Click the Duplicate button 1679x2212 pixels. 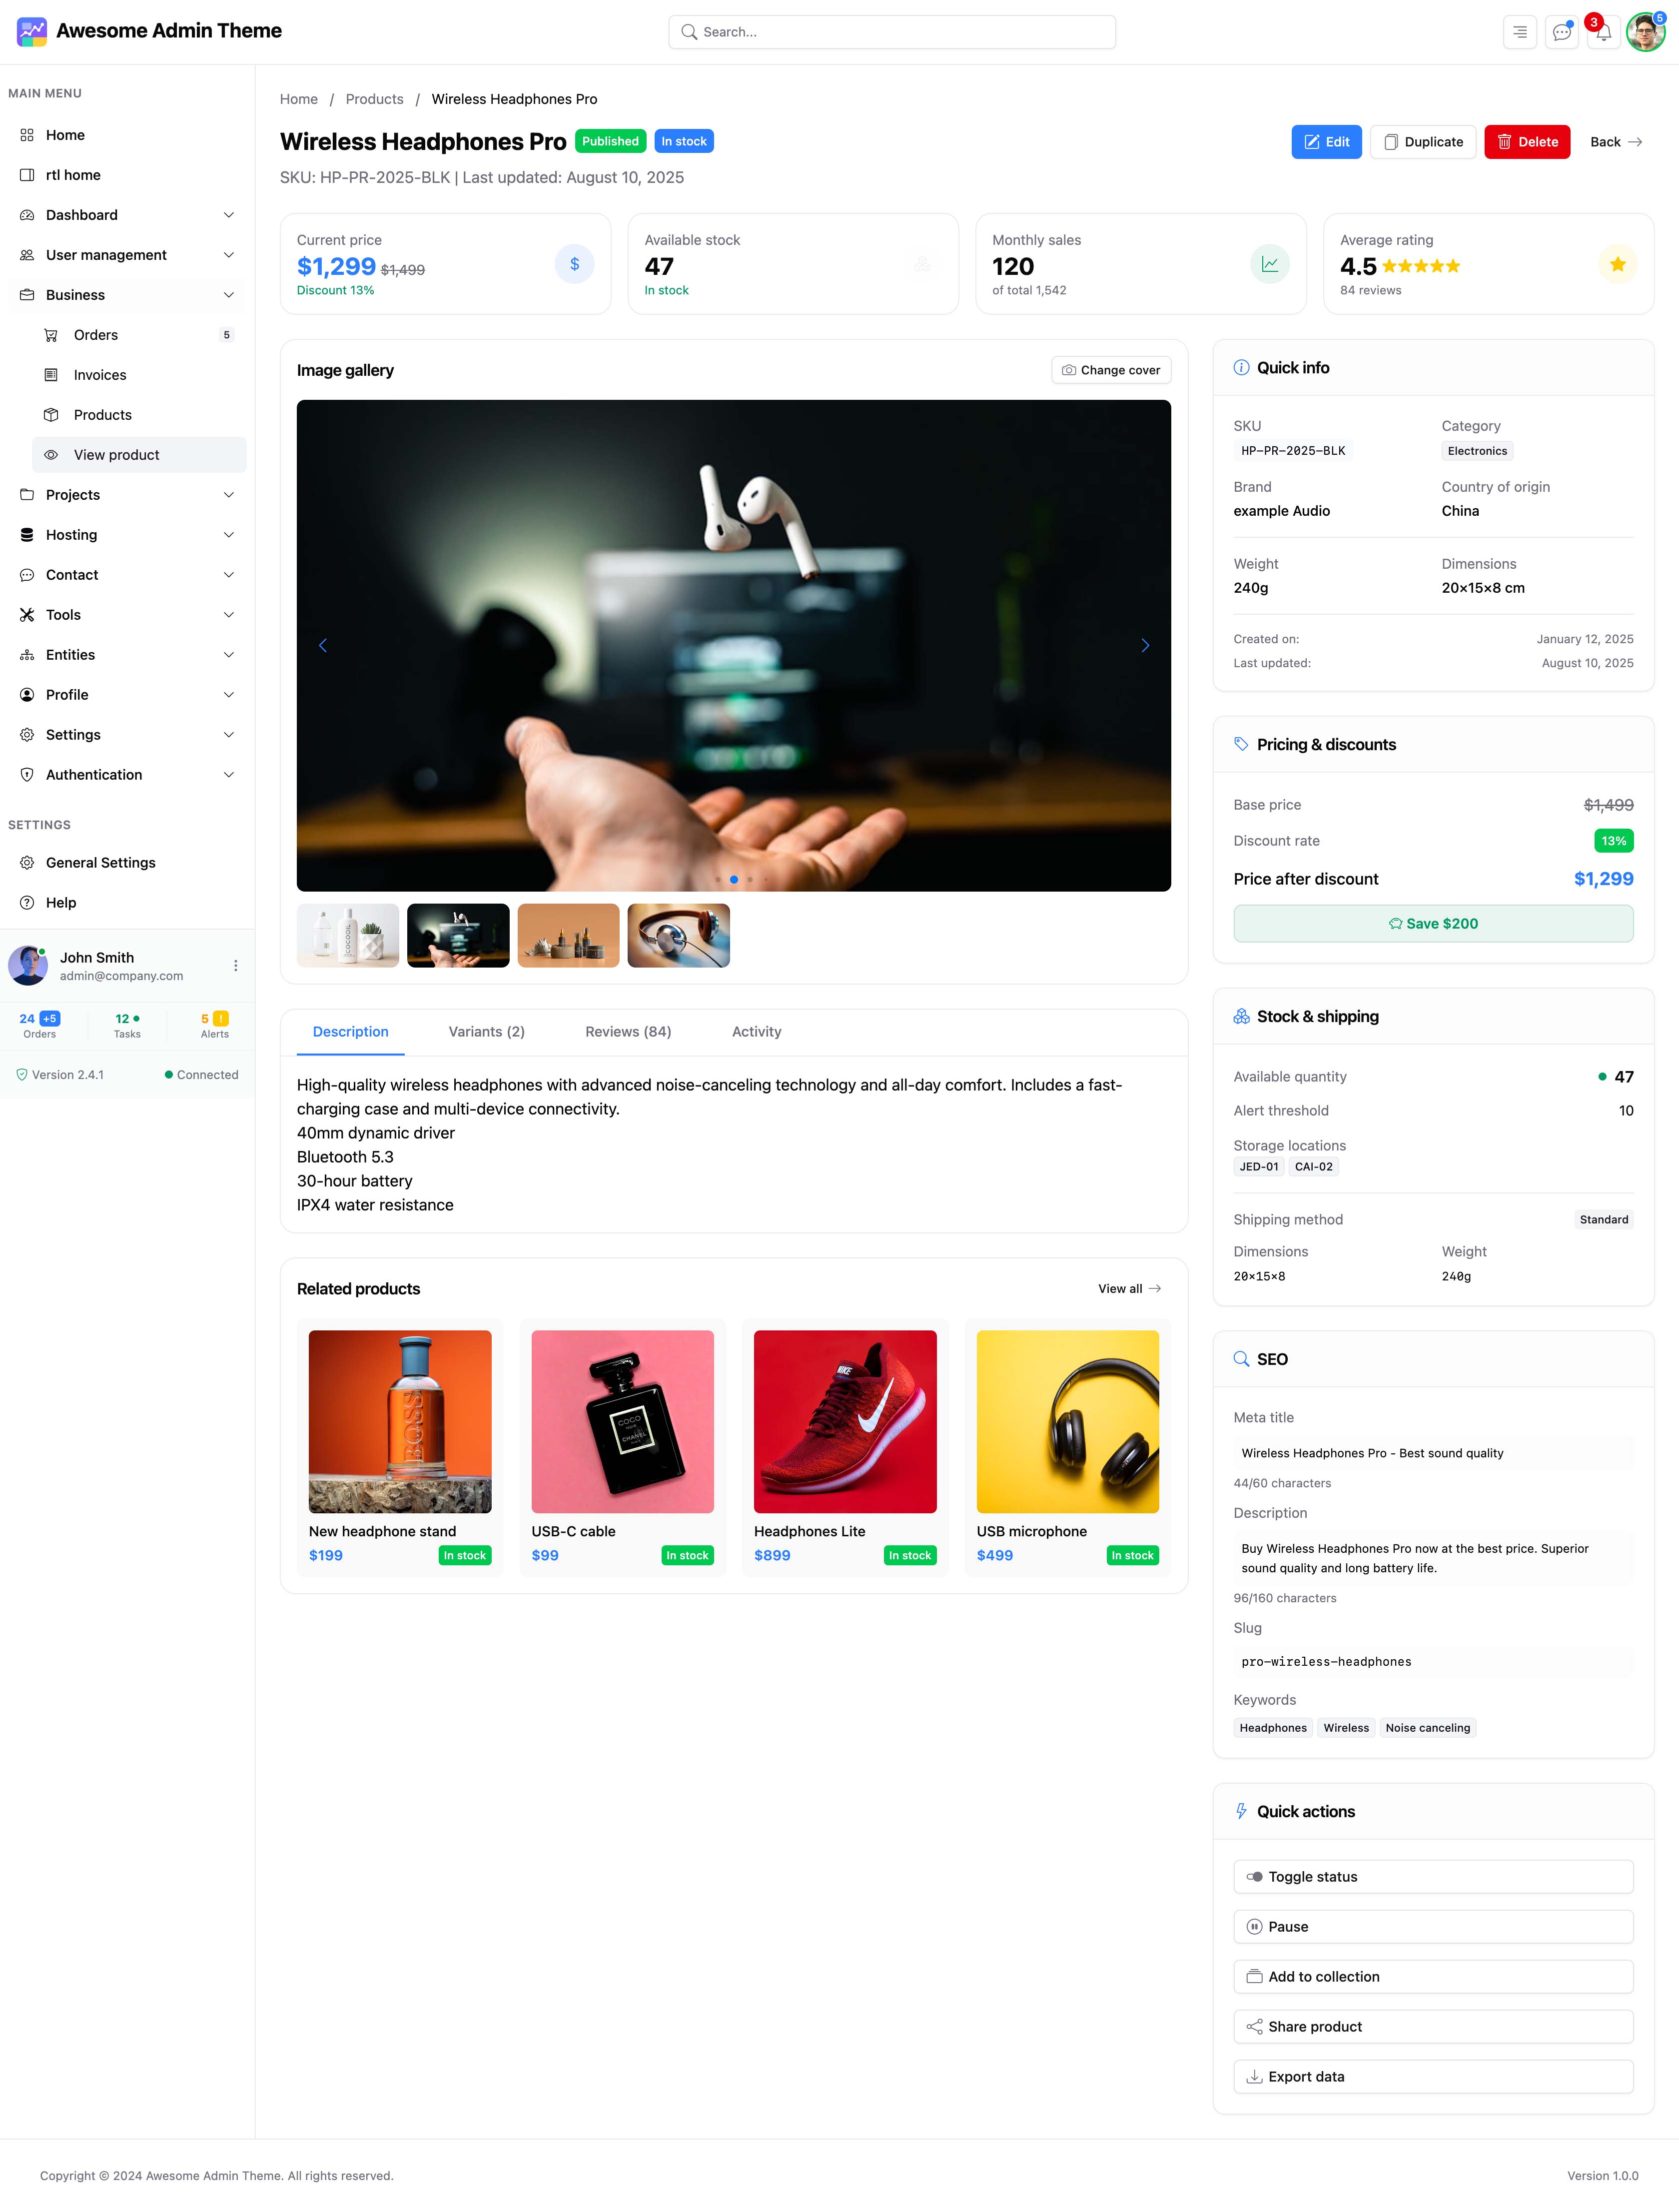[1423, 142]
